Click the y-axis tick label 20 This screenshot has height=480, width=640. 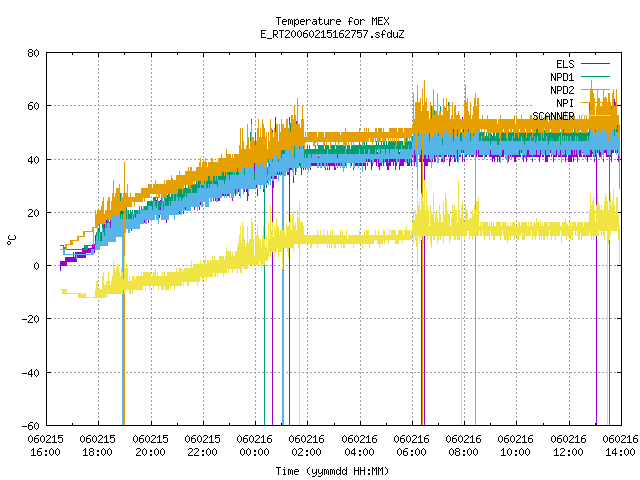click(33, 213)
